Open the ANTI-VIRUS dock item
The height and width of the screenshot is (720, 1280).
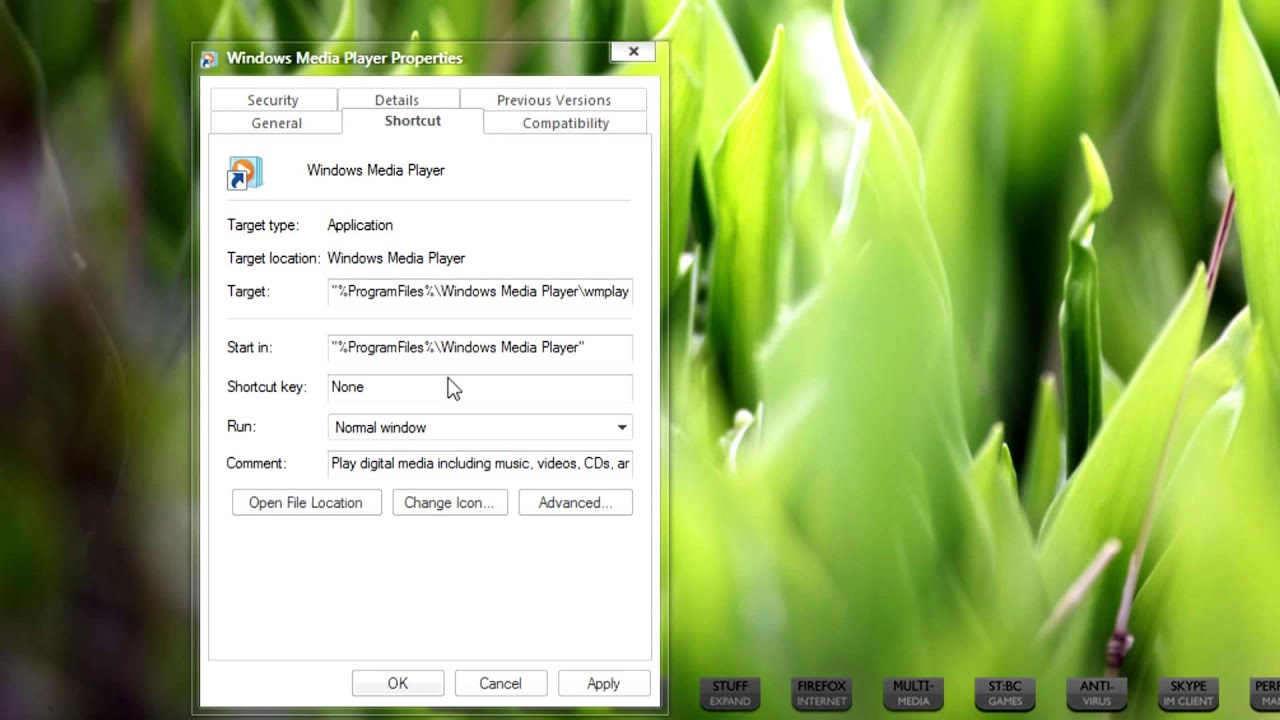click(x=1097, y=693)
